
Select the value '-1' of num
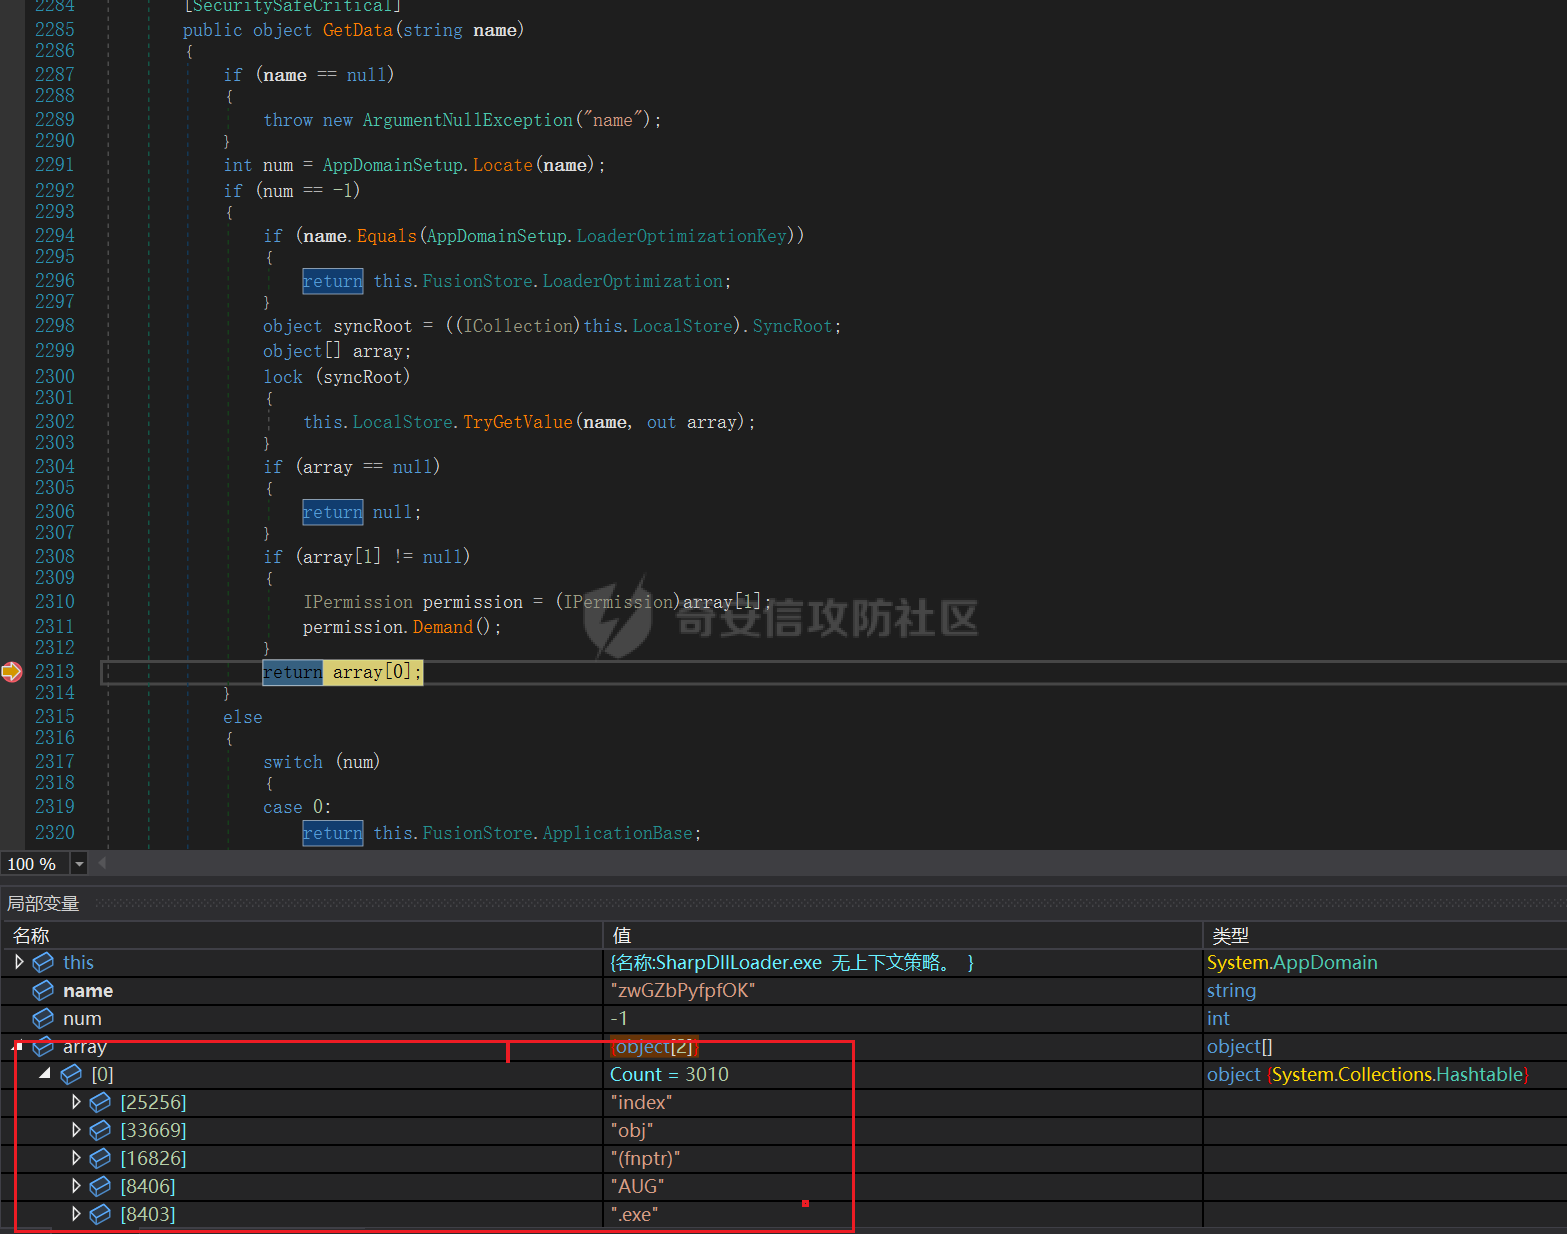pos(619,1018)
